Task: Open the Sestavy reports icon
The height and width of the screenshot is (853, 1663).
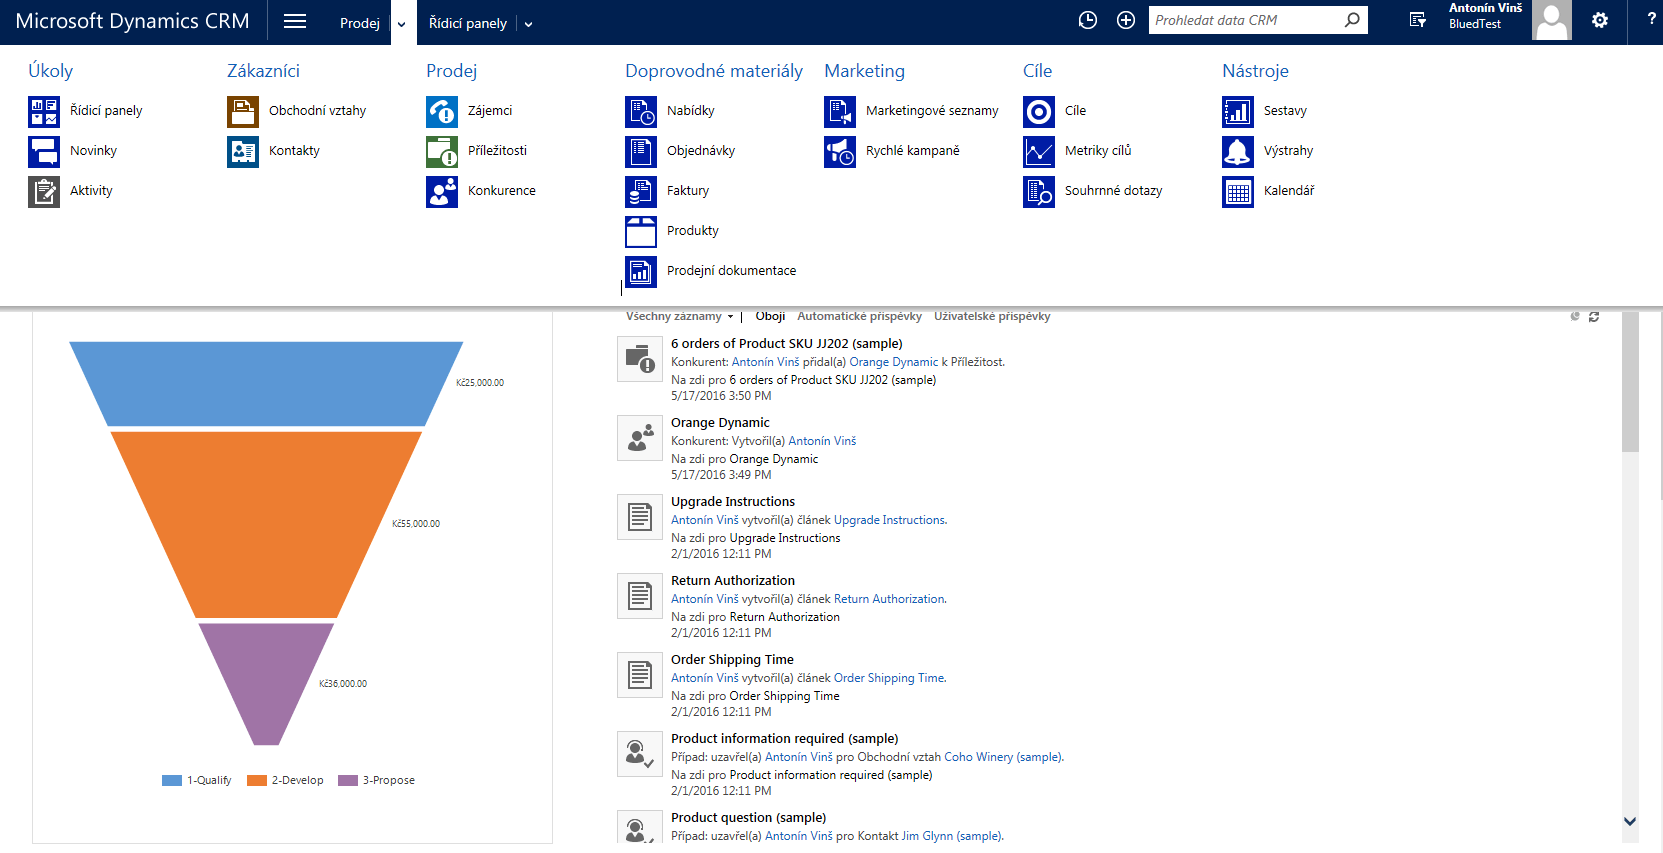Action: coord(1238,111)
